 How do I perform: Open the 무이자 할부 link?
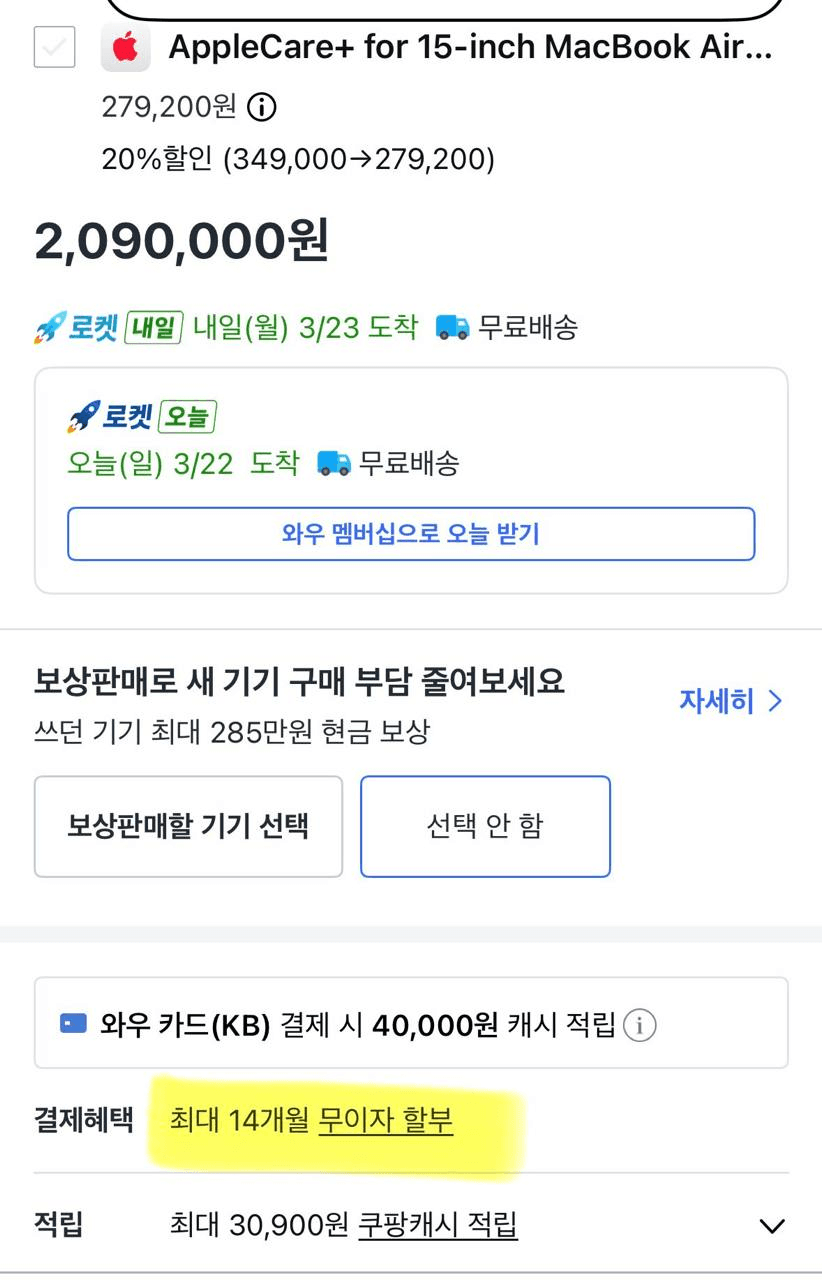385,1120
